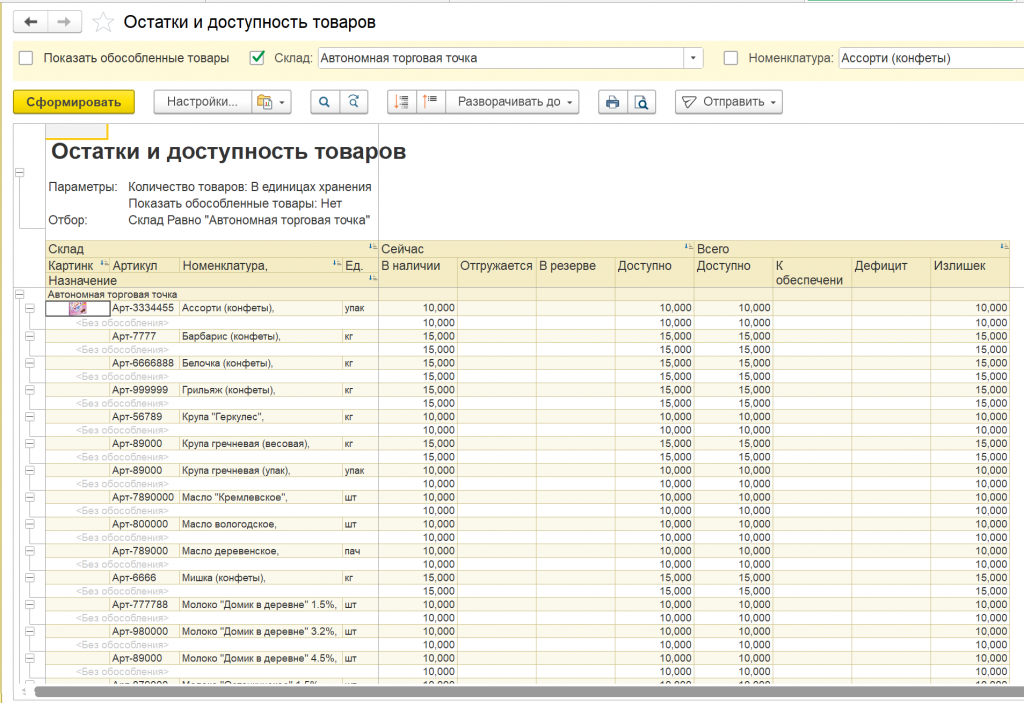Enable the 'Номенклатура' filter checkbox
The image size is (1024, 703).
pyautogui.click(x=731, y=58)
